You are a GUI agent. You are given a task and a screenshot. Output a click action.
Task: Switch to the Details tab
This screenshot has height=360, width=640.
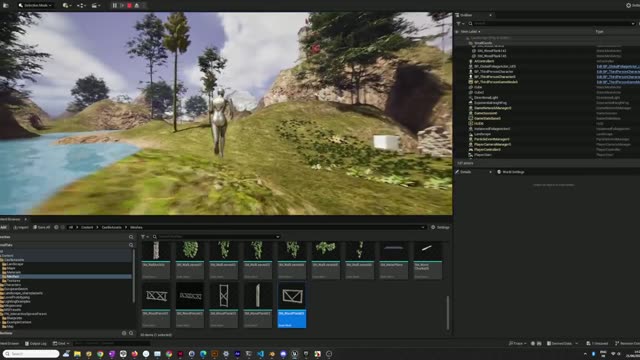point(466,172)
